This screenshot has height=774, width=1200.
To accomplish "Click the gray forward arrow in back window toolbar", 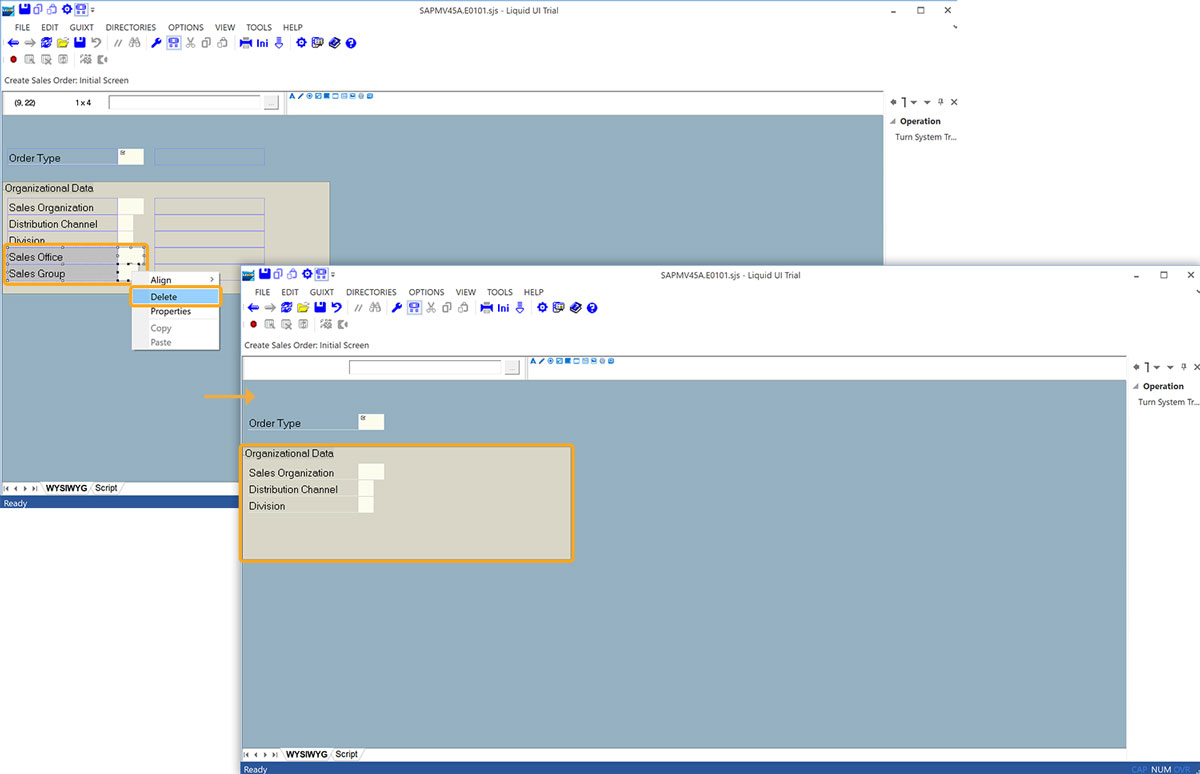I will [x=30, y=43].
